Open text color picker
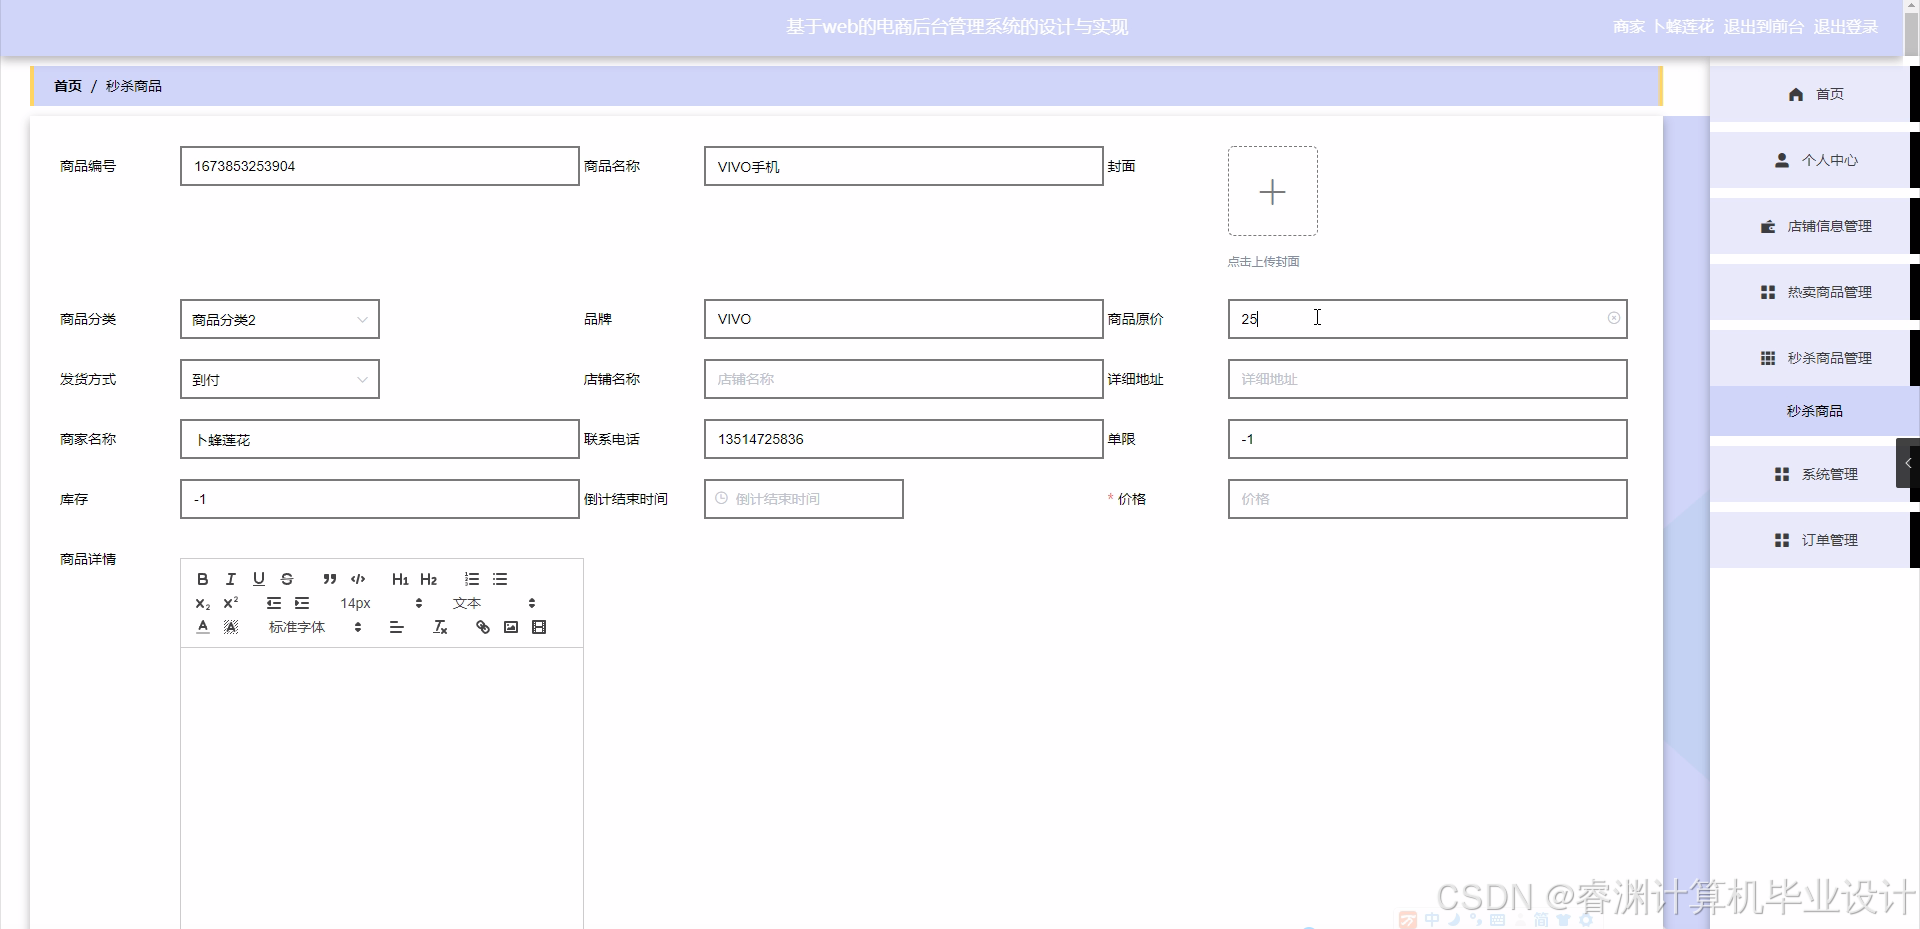Image resolution: width=1920 pixels, height=929 pixels. pyautogui.click(x=203, y=627)
